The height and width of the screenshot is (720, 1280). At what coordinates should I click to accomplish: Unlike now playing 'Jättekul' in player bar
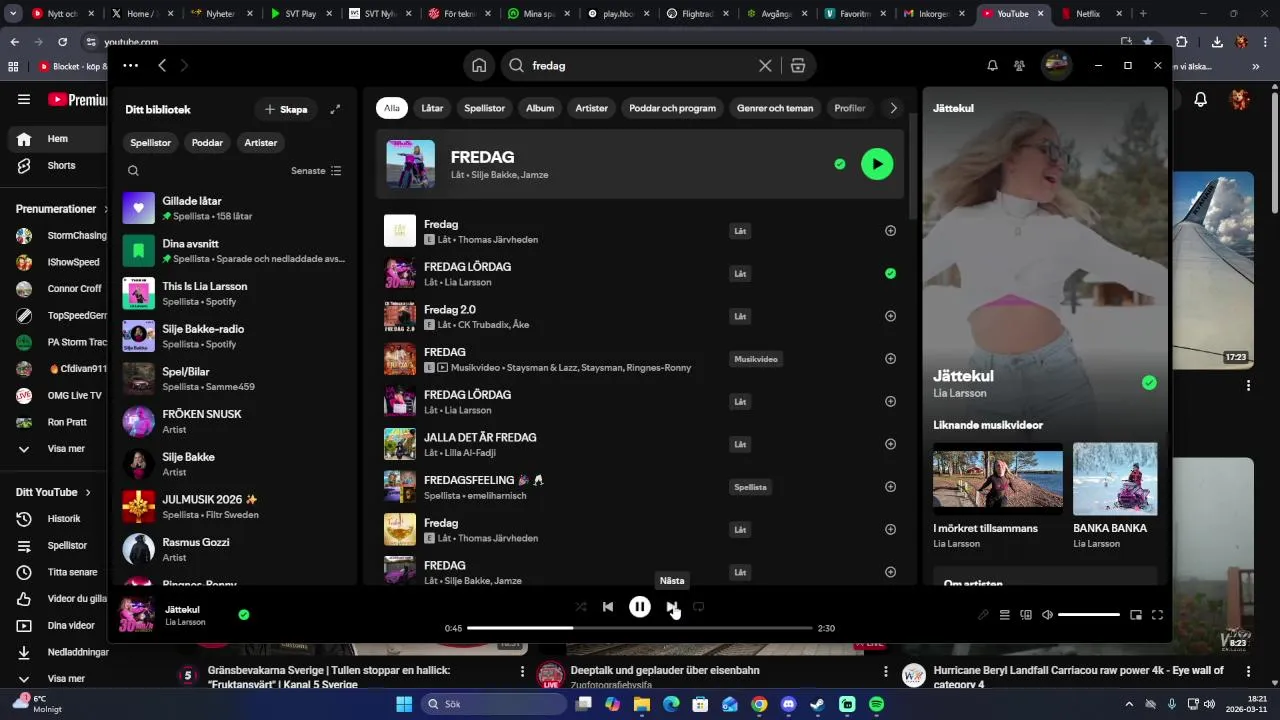tap(244, 615)
